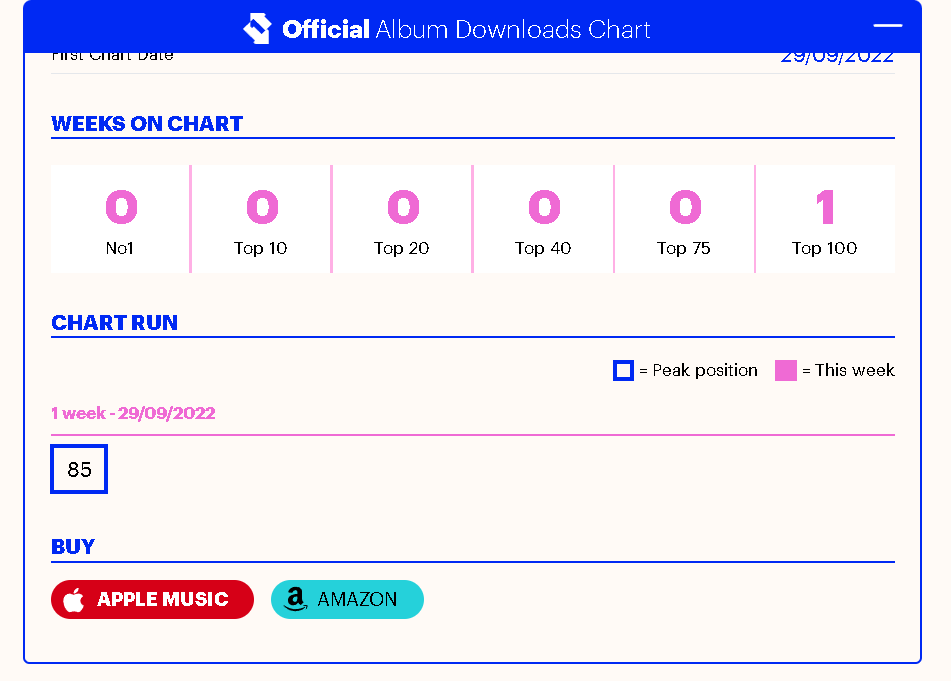Collapse the panel with the minus icon

tap(887, 26)
